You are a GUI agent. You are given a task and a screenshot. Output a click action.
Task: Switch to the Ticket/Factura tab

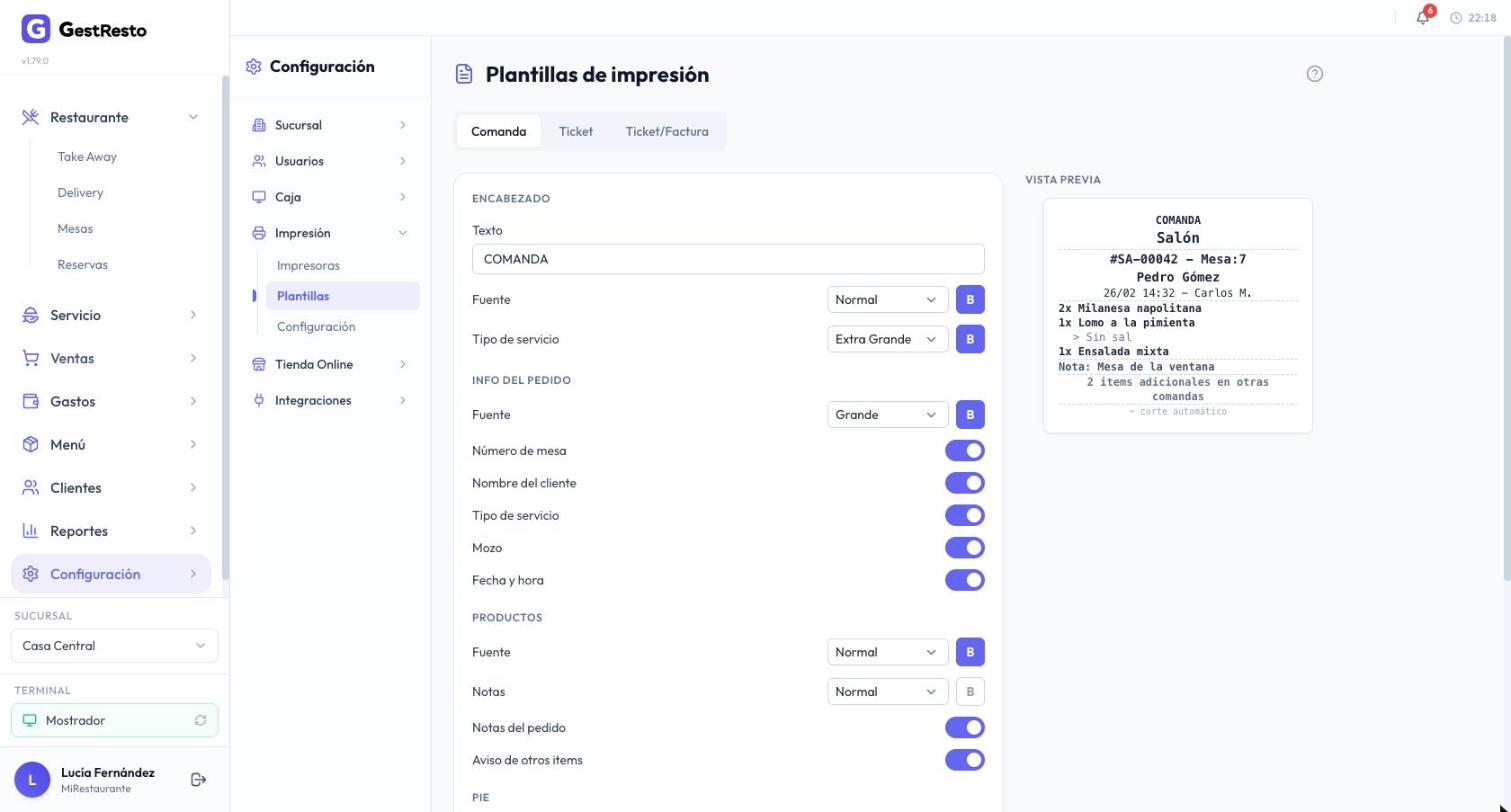coord(667,131)
